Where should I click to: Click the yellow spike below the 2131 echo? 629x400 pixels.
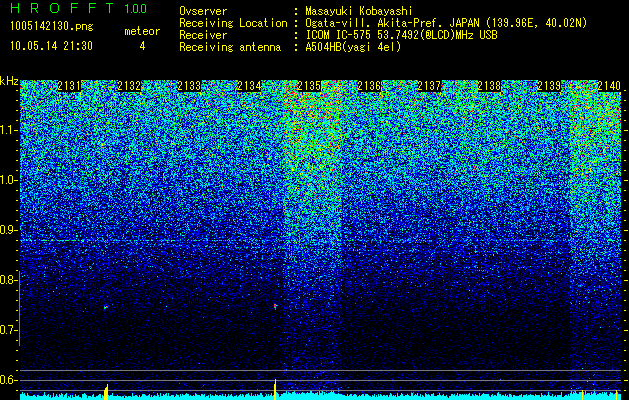[106, 392]
